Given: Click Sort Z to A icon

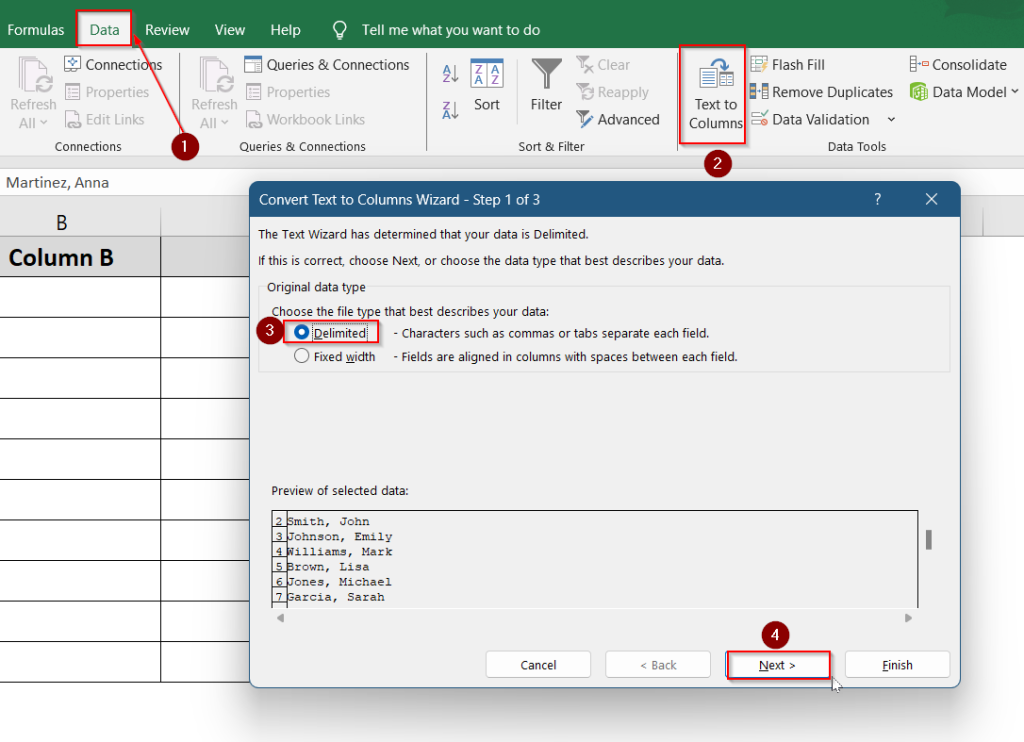Looking at the screenshot, I should (450, 108).
